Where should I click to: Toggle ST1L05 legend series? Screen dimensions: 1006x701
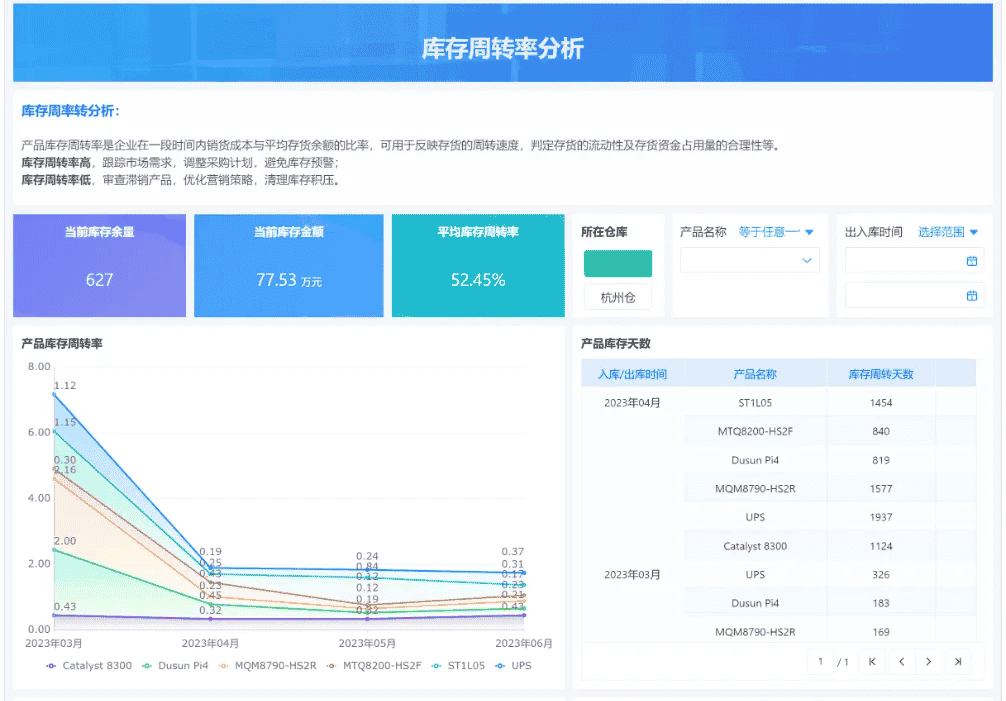(x=458, y=666)
